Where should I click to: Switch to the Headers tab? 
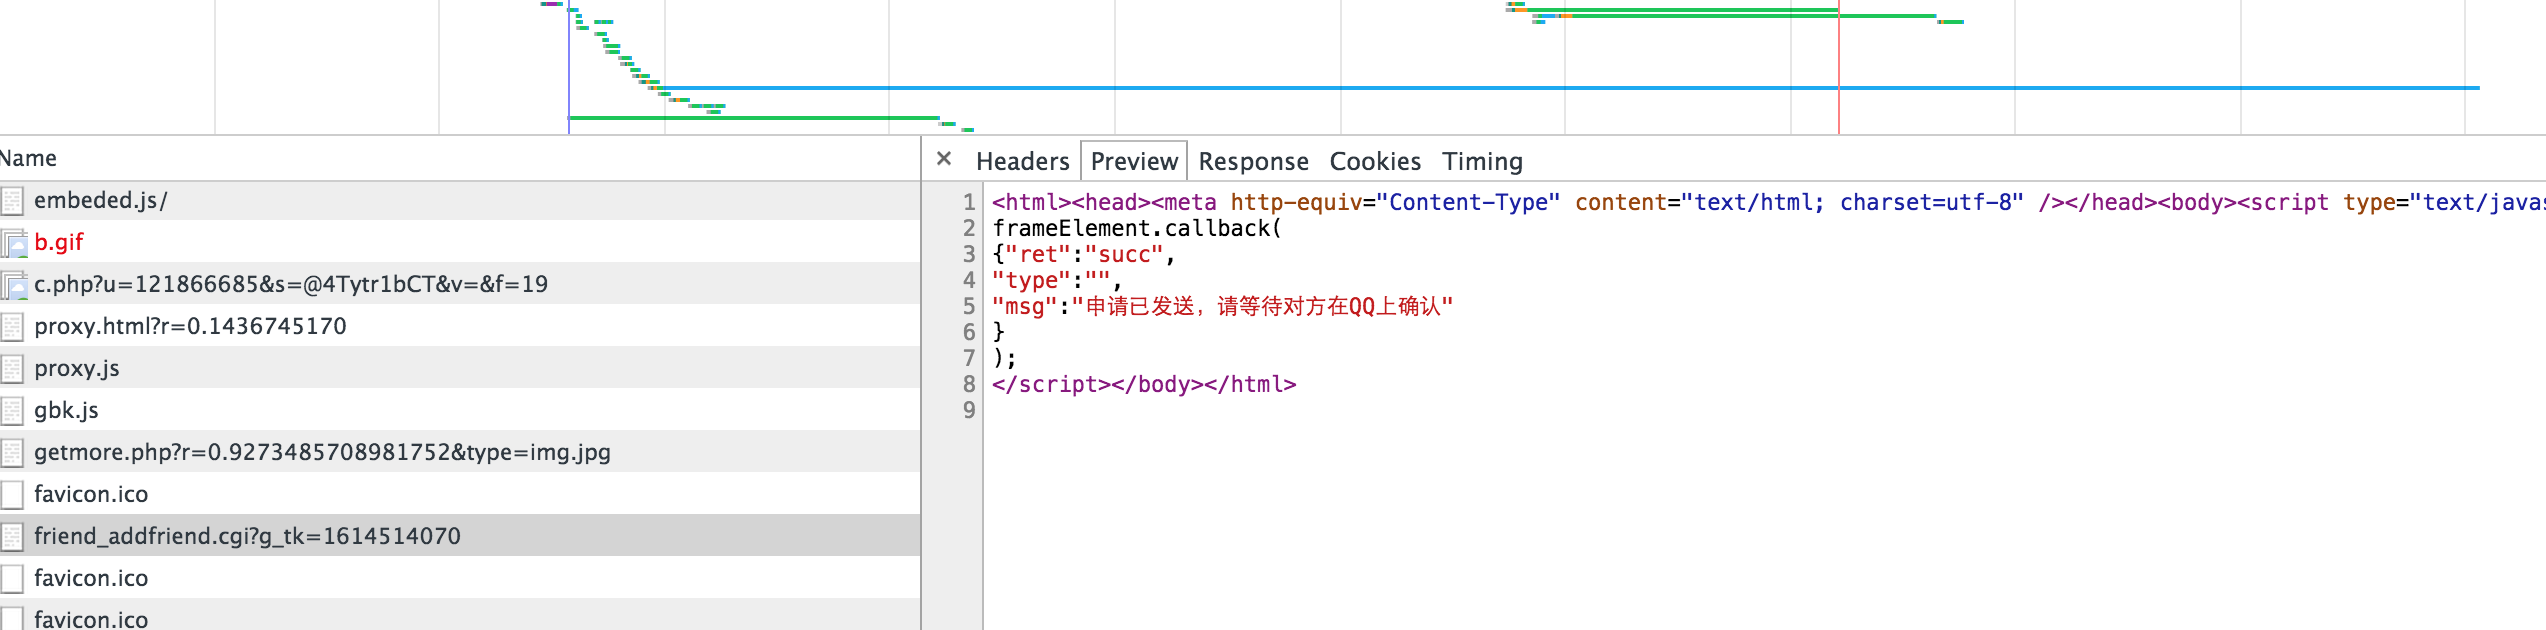1022,161
